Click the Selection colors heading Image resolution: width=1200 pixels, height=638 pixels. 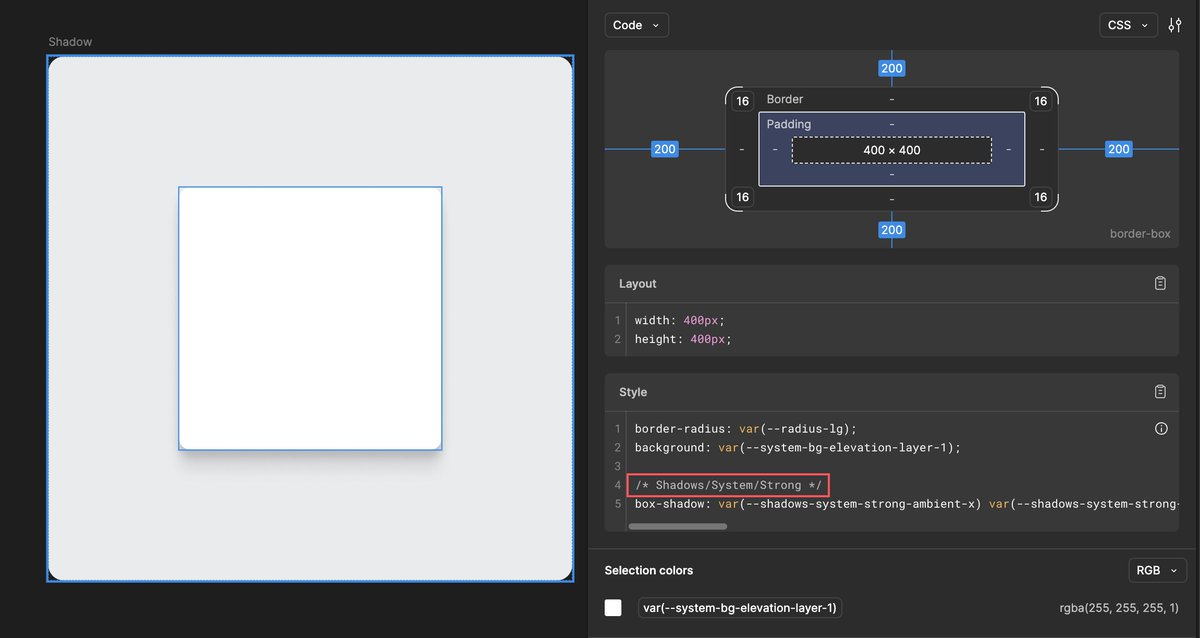click(649, 570)
